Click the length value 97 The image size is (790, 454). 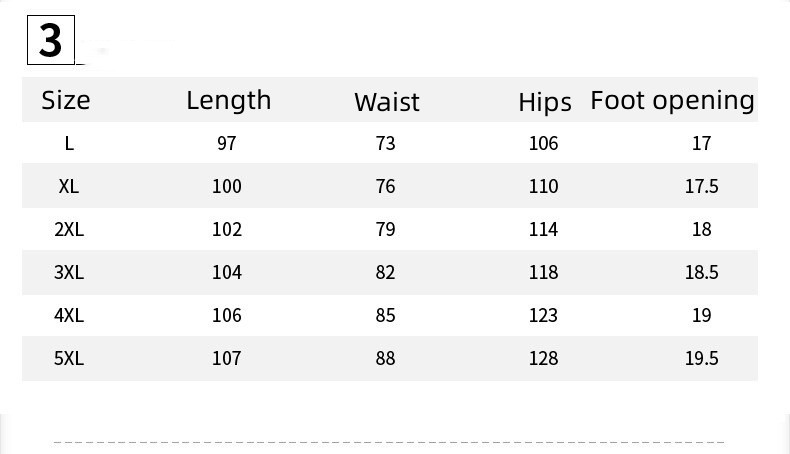(x=227, y=143)
